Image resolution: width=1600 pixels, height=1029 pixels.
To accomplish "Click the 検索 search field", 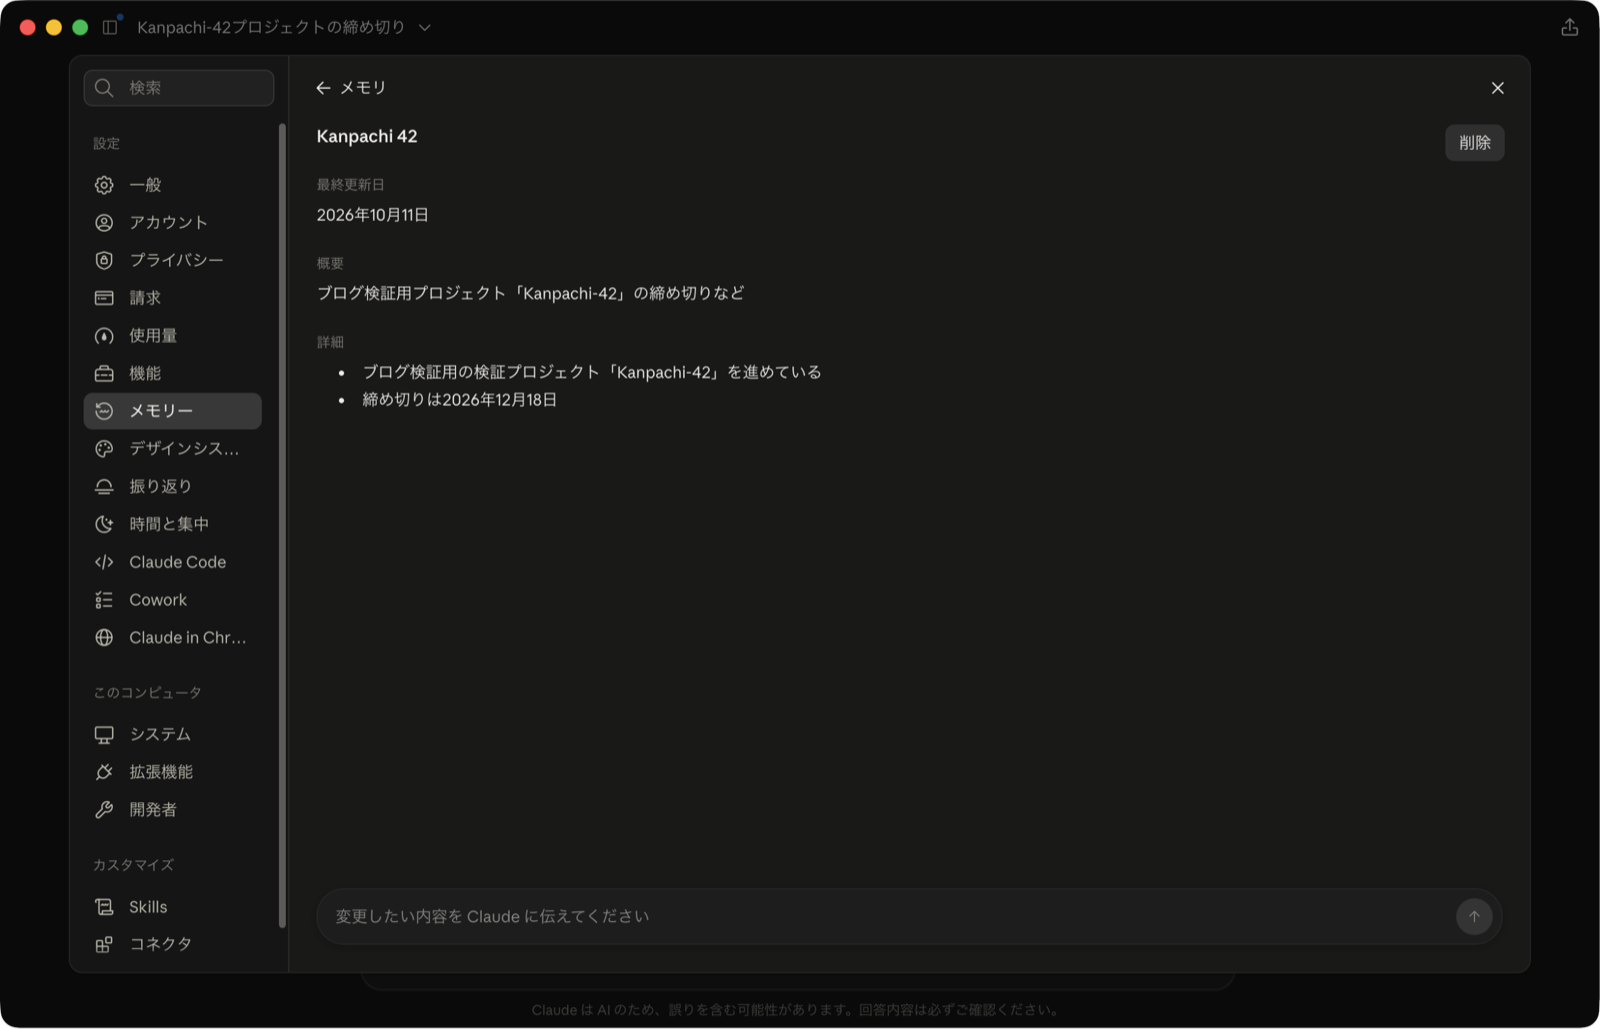I will tap(179, 88).
